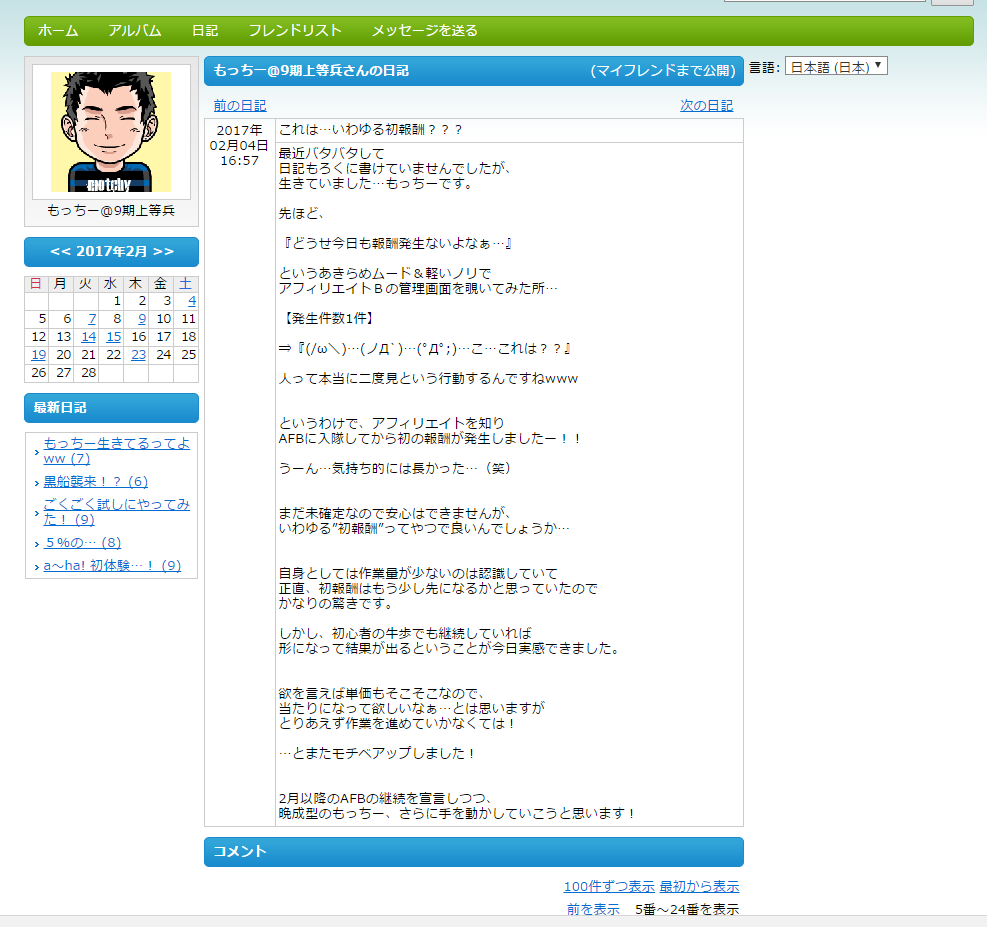Screen dimensions: 987x927
Task: Open diary entry 黒船襲来！？(6)
Action: click(95, 482)
